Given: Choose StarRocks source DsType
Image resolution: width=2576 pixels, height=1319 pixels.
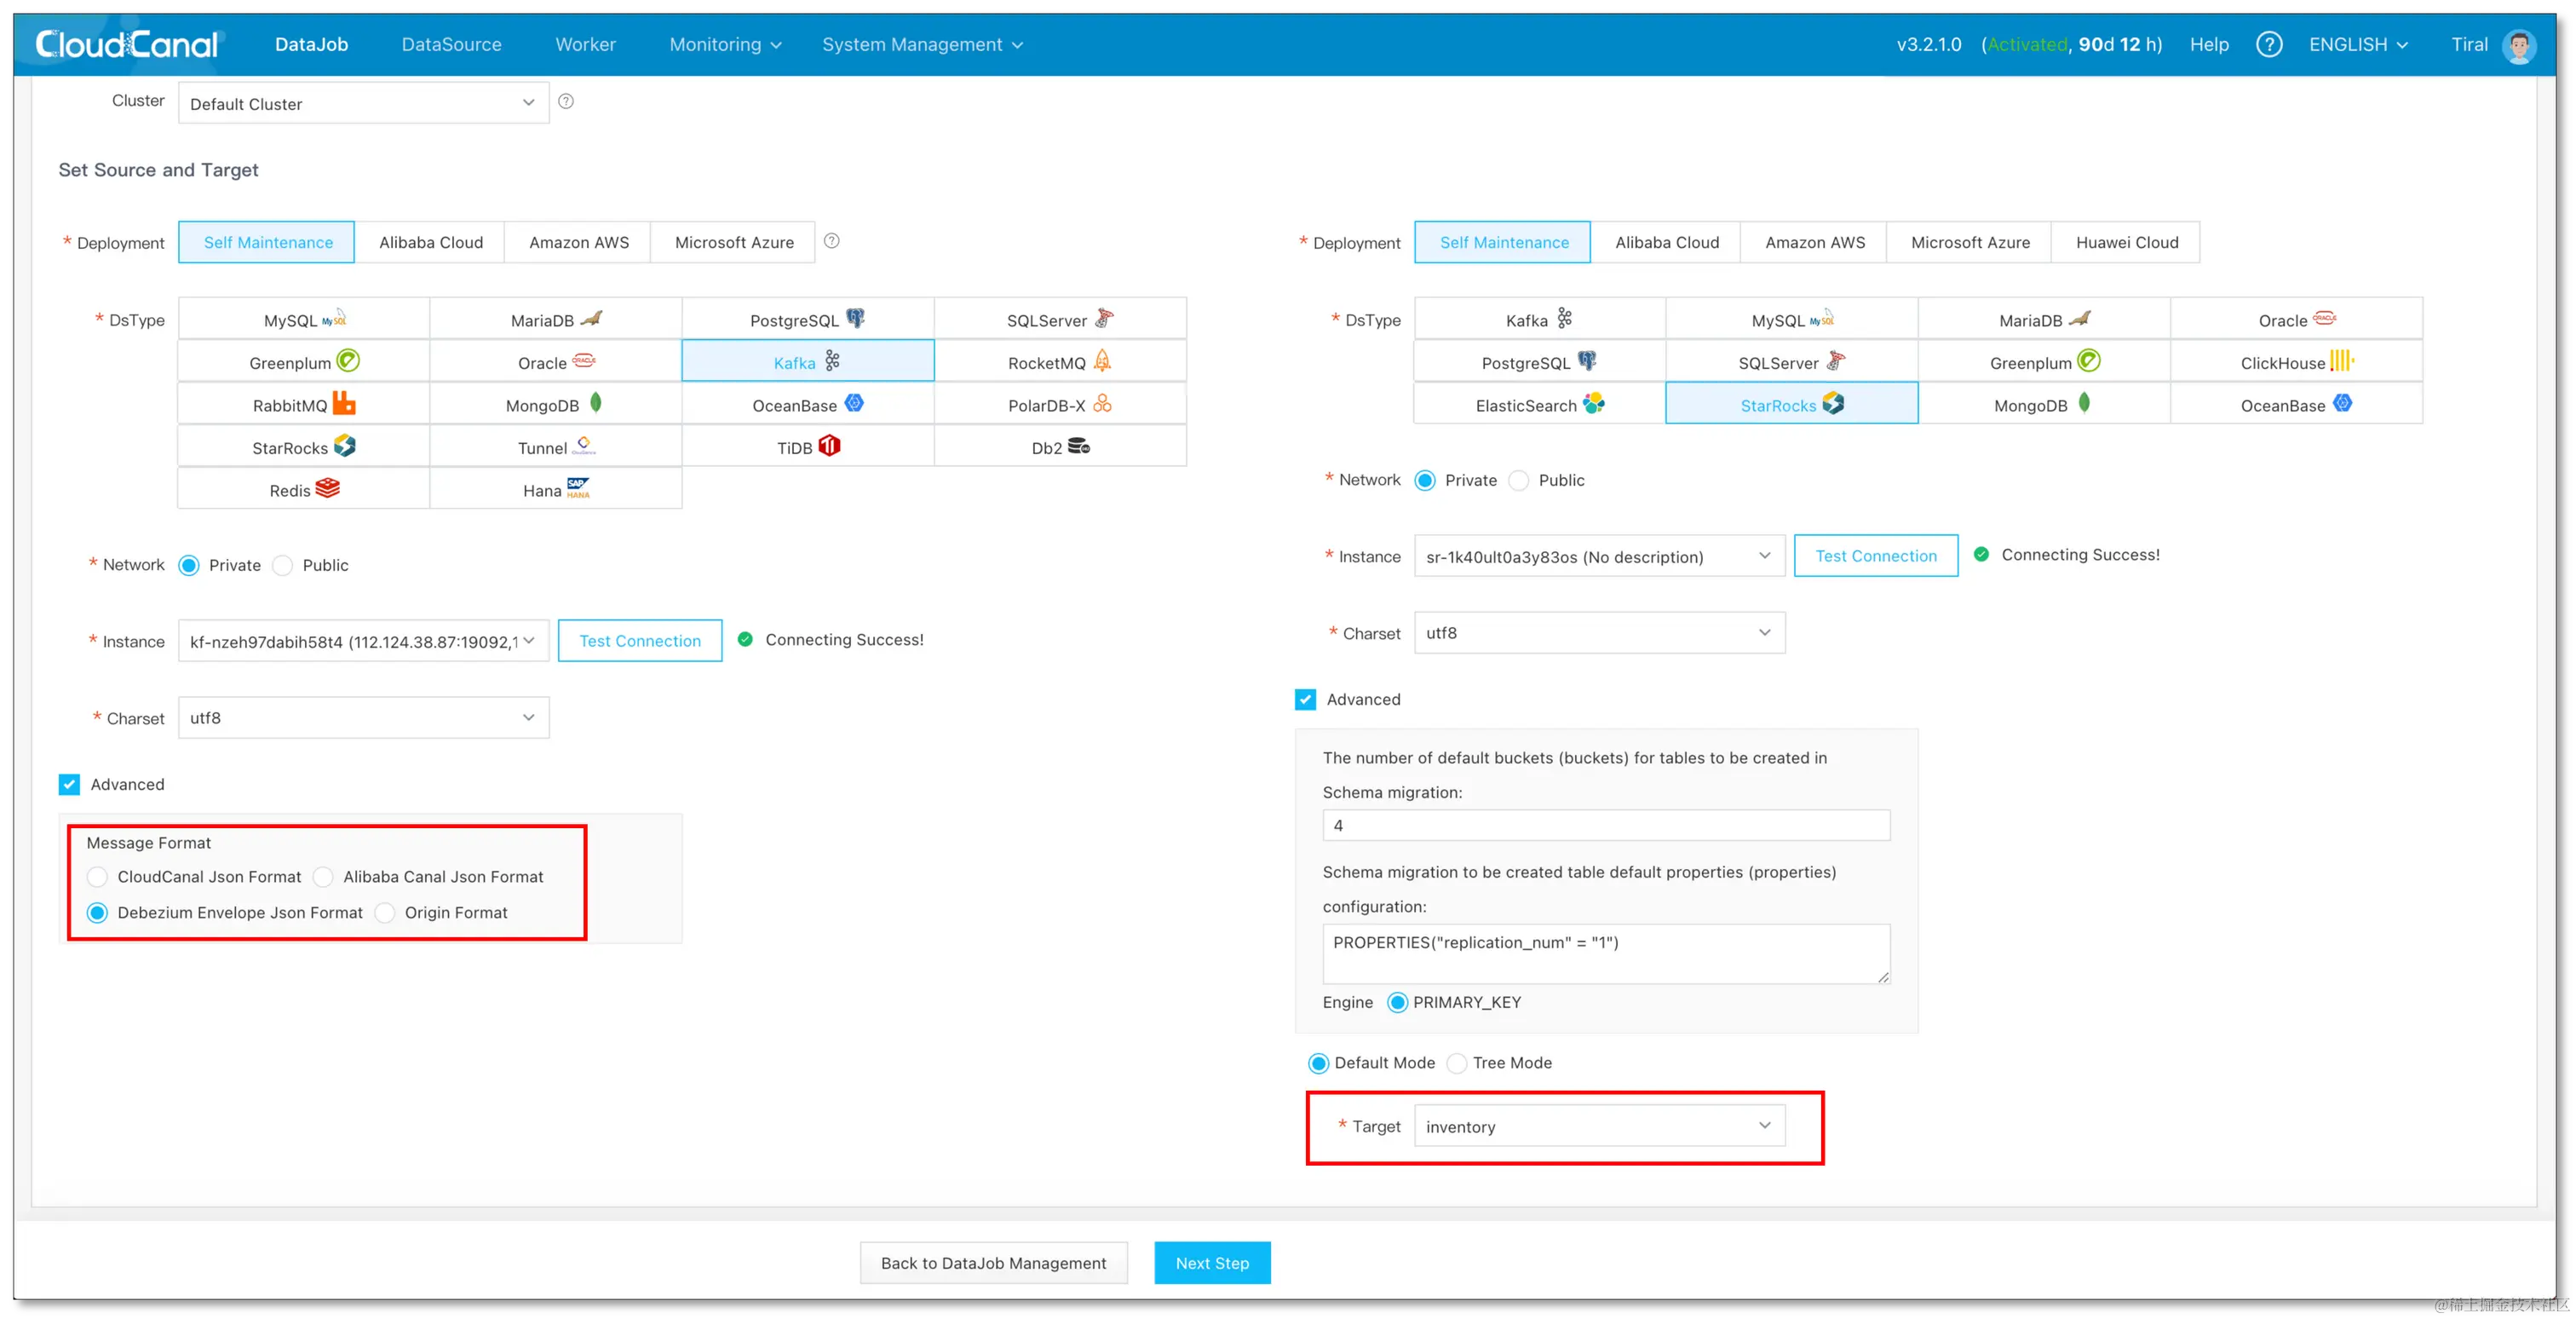Looking at the screenshot, I should [304, 446].
